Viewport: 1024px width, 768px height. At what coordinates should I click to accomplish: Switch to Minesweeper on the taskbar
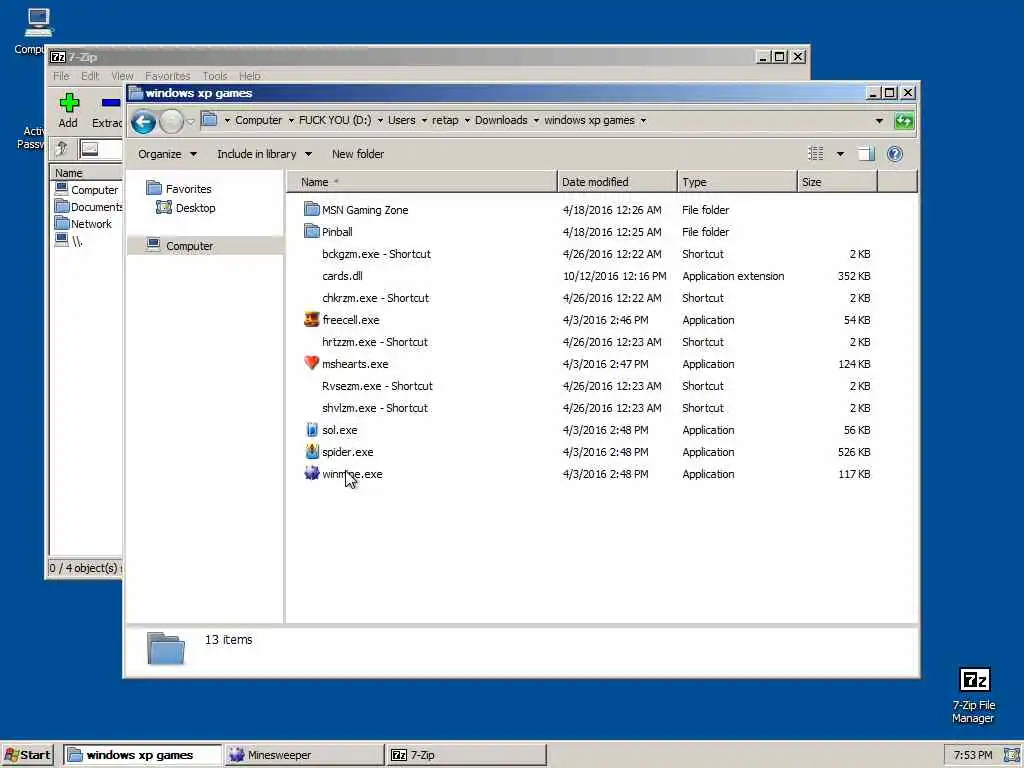[x=304, y=755]
